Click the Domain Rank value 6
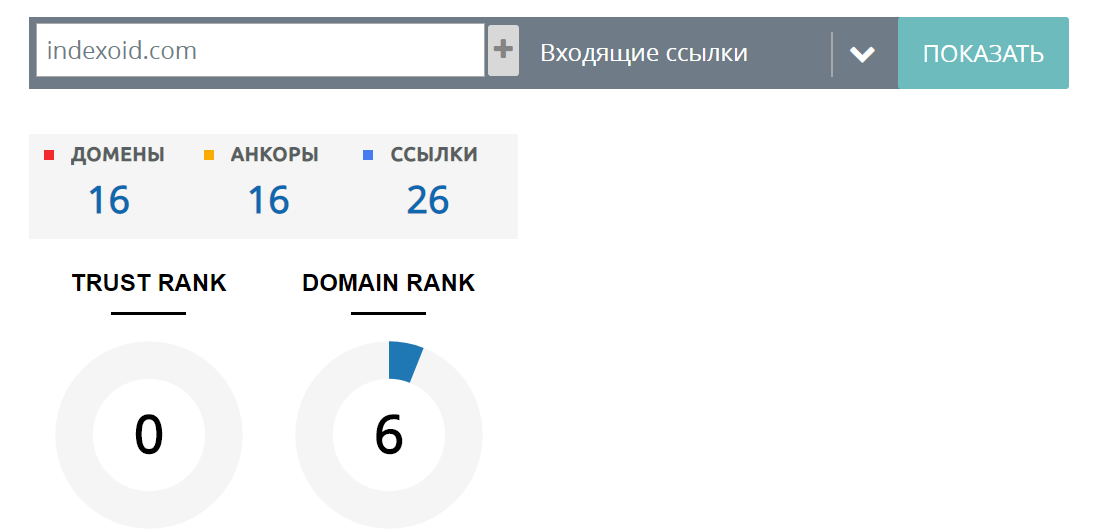Viewport: 1112px width, 532px height. tap(389, 435)
